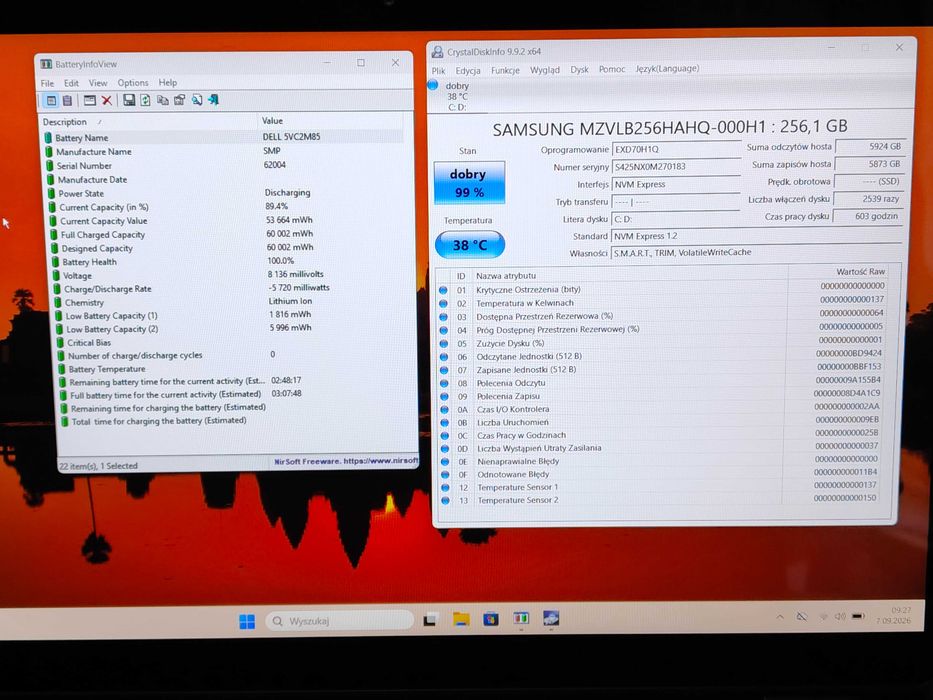Open the Dysk menu in CrystalDiskInfo
The height and width of the screenshot is (700, 933).
tap(579, 70)
